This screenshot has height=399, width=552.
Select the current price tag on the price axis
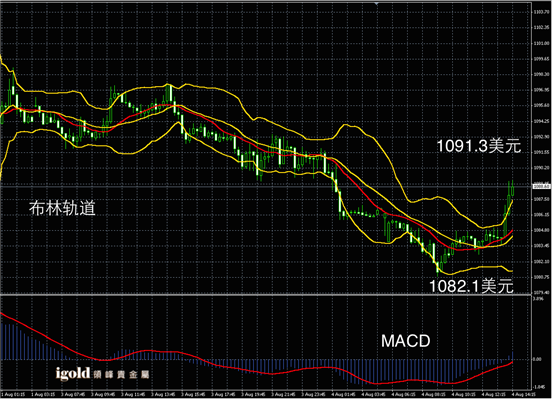coord(541,186)
